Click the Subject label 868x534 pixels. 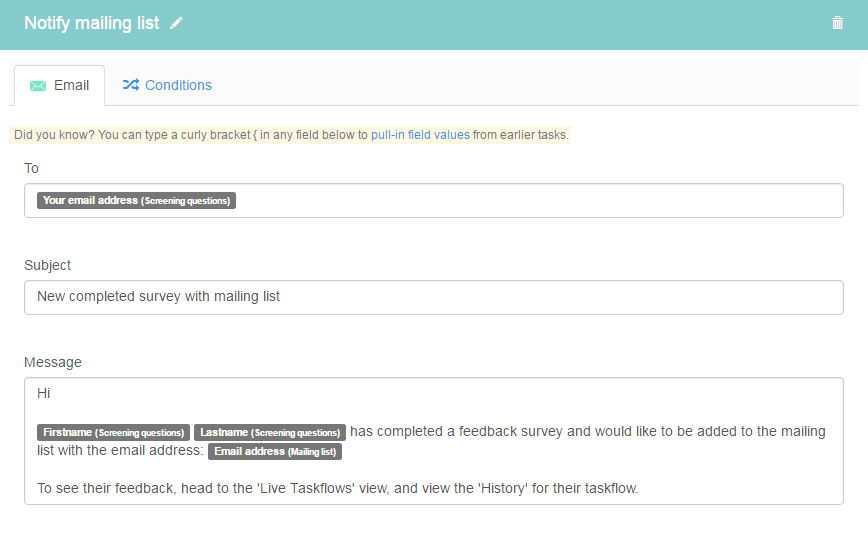pyautogui.click(x=48, y=265)
